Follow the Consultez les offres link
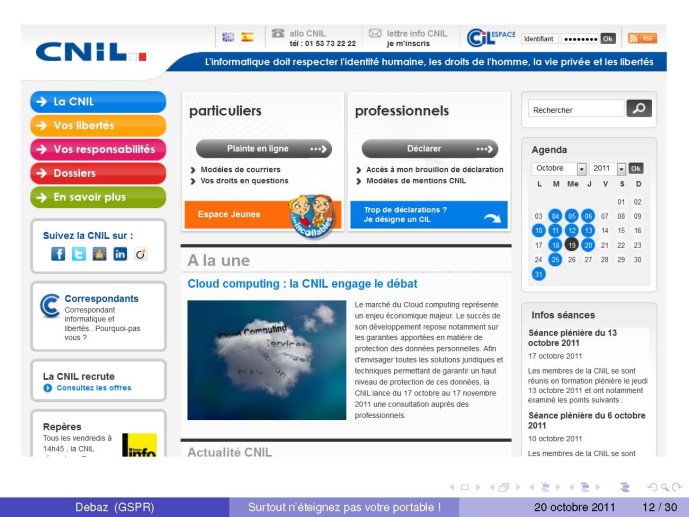Image resolution: width=689 pixels, height=517 pixels. (94, 388)
